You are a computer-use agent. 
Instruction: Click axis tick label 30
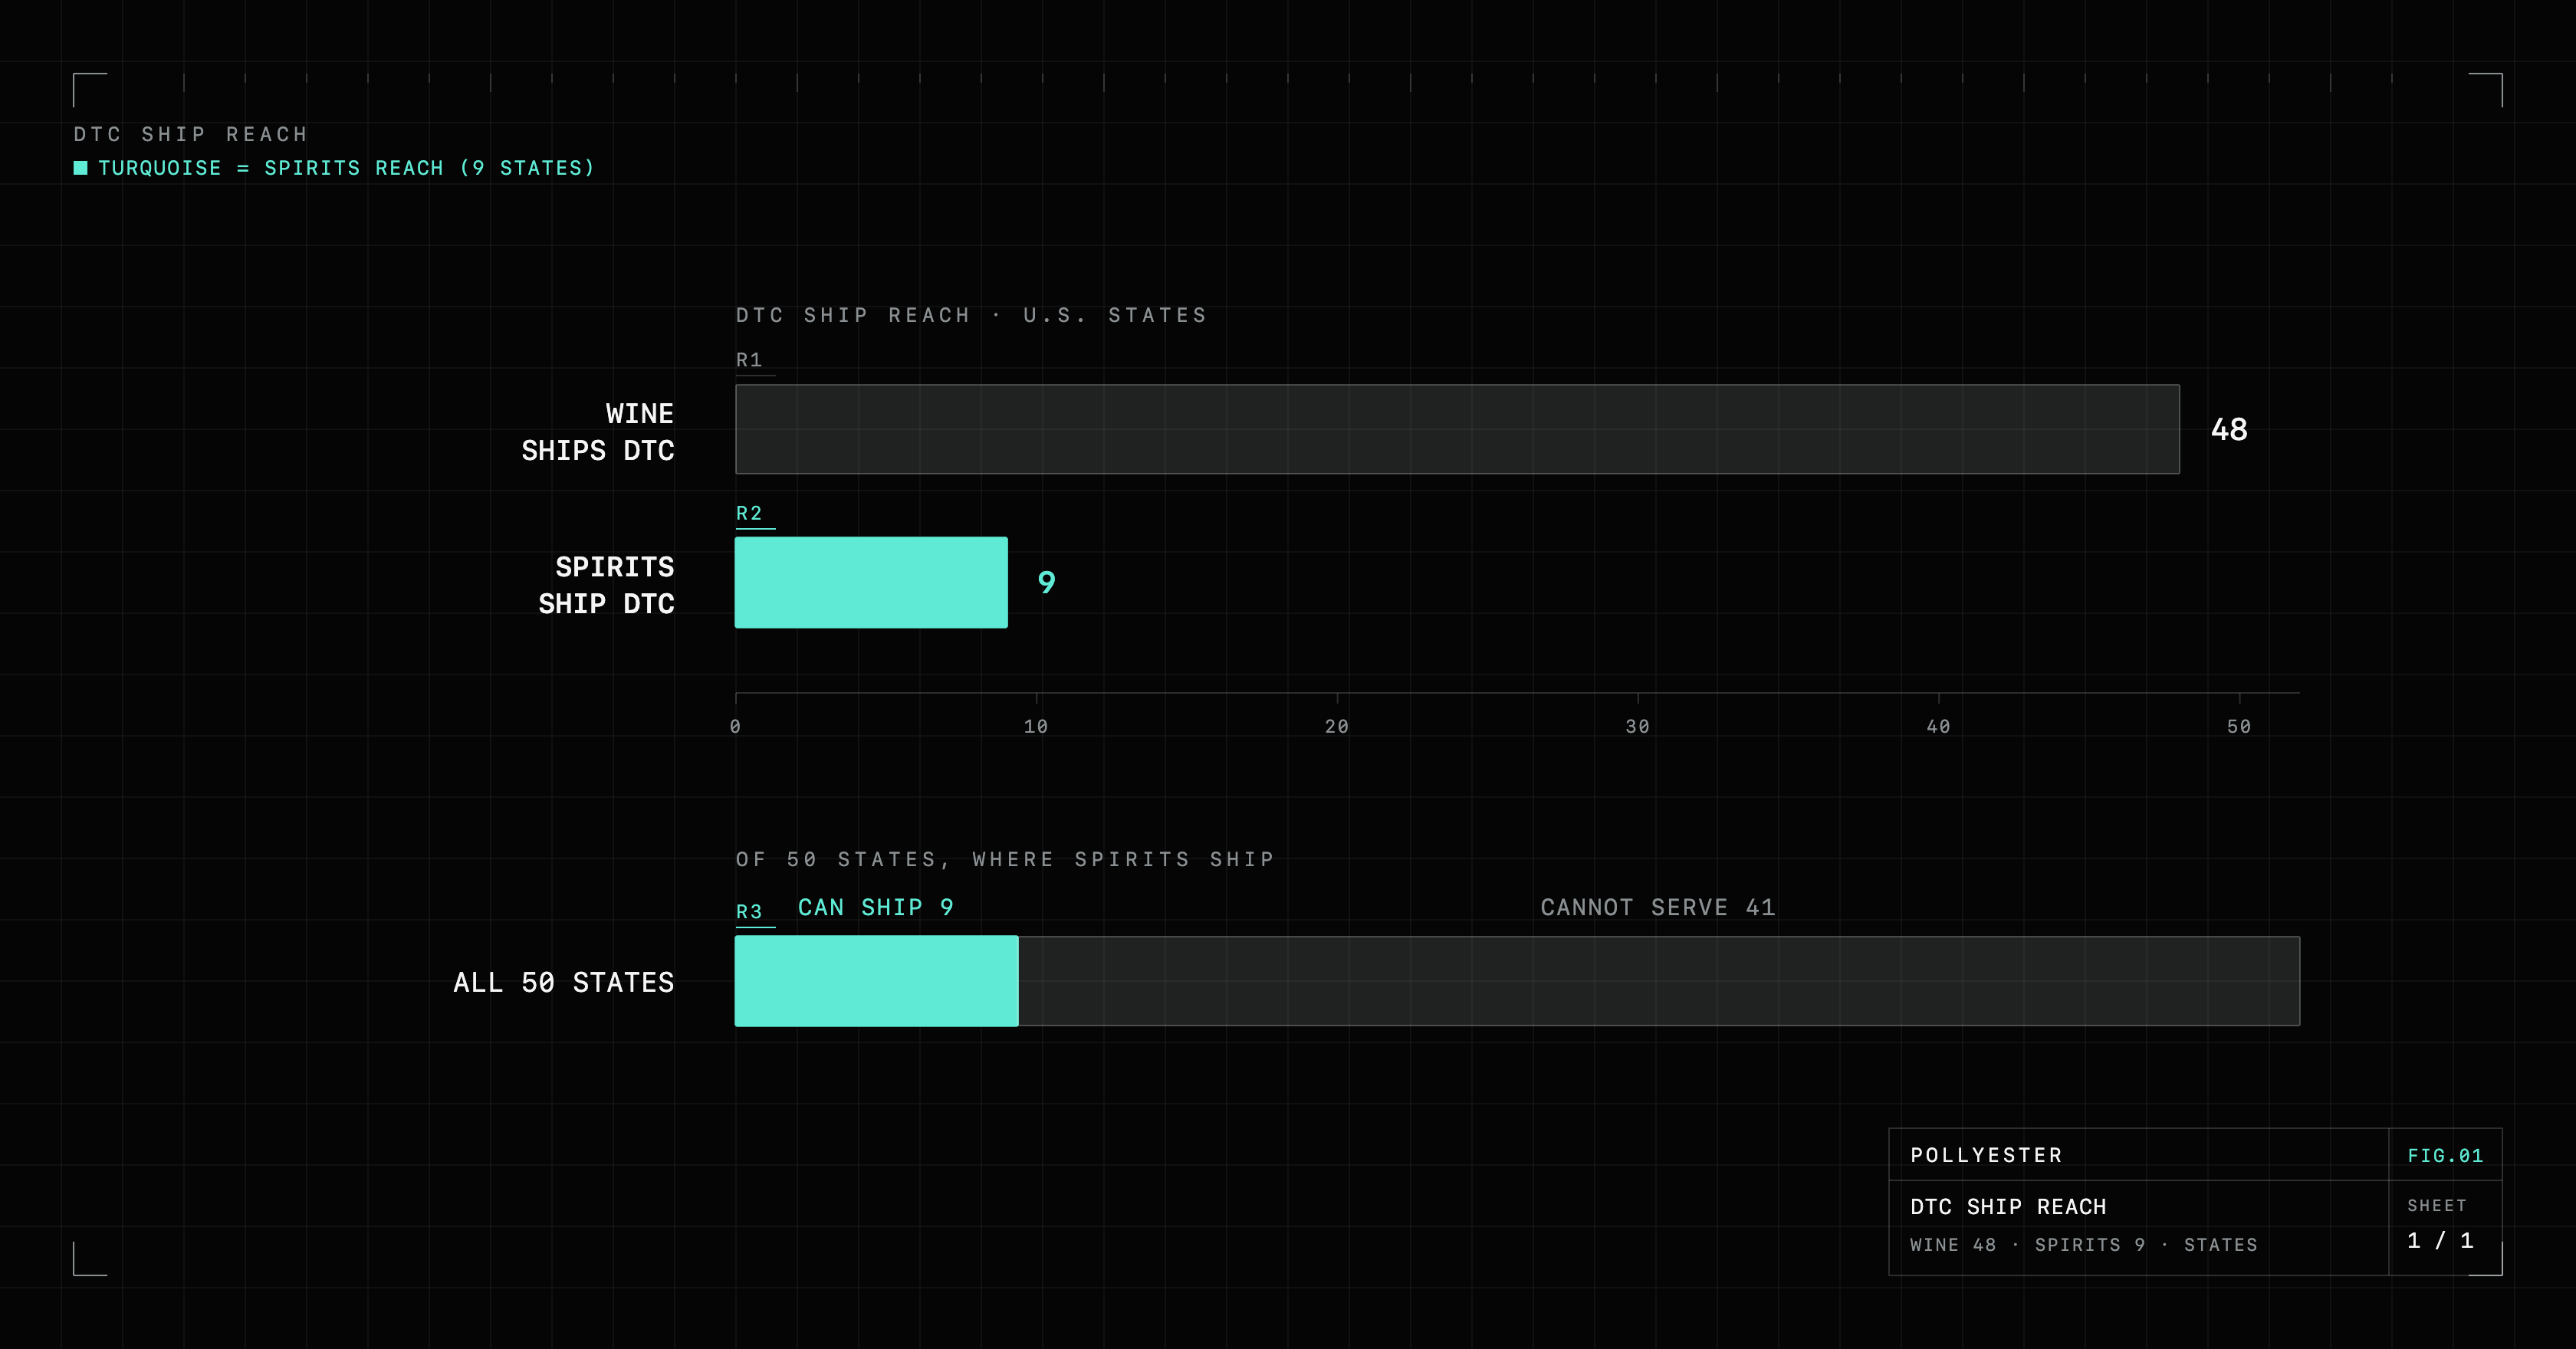click(1638, 727)
